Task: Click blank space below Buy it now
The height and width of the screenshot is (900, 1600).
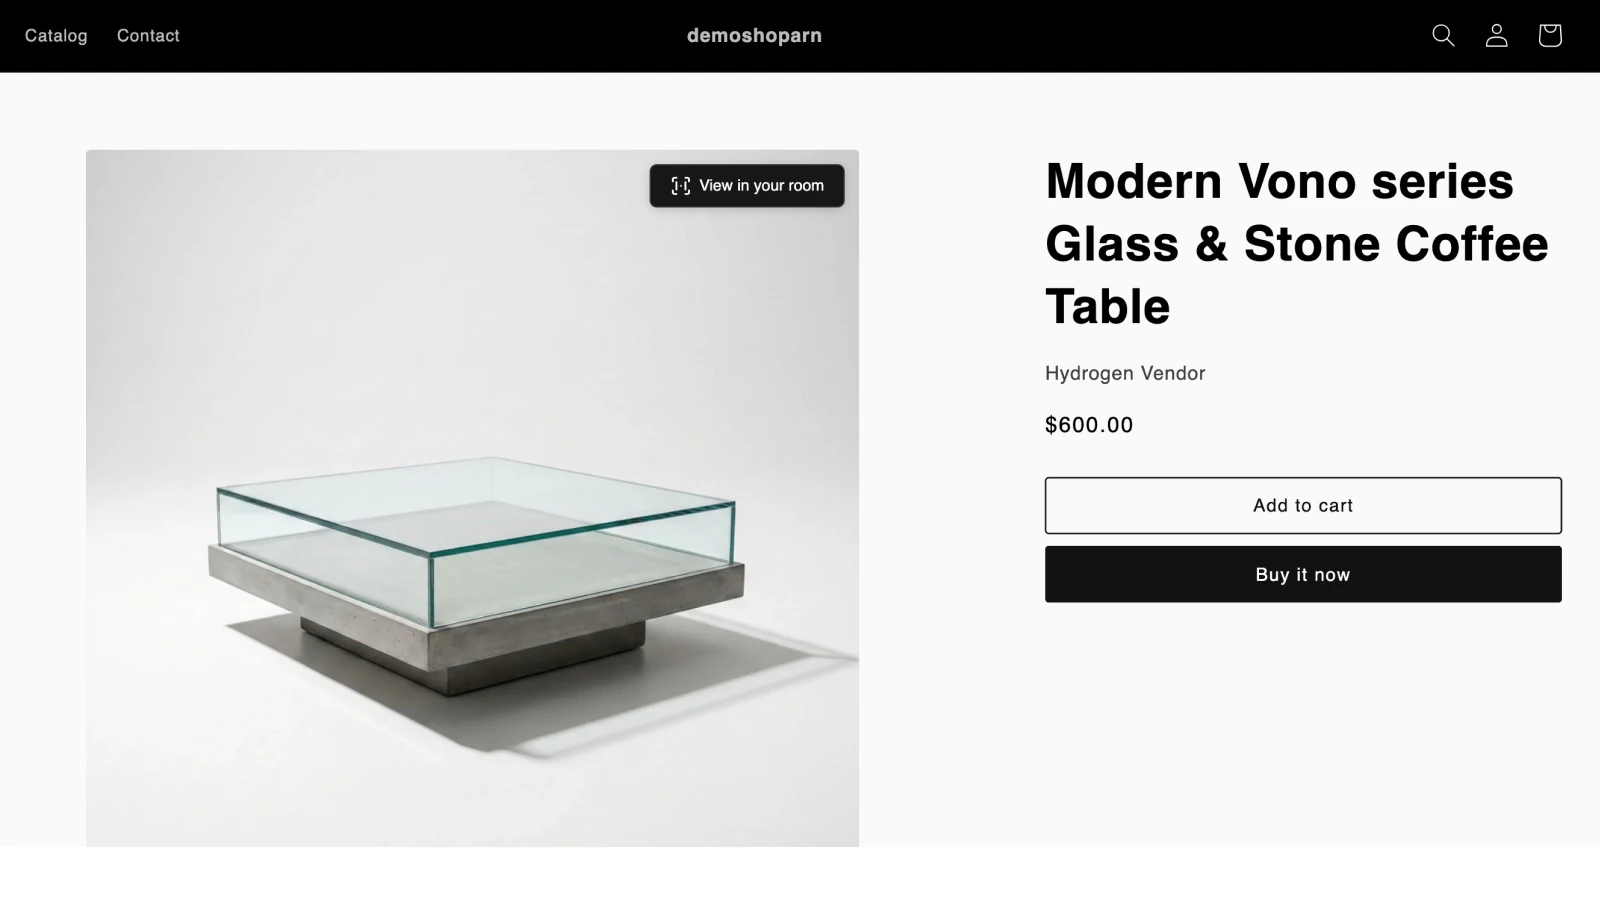Action: [1300, 720]
